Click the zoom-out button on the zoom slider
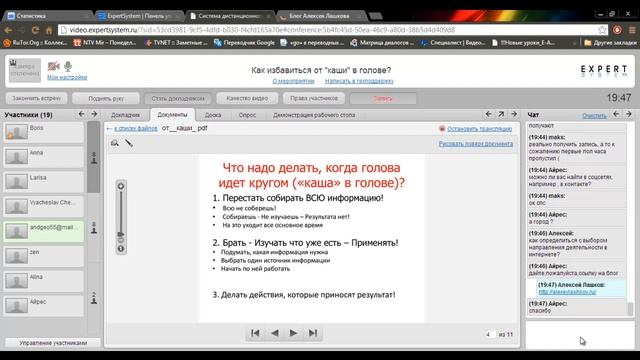640x360 pixels. [x=121, y=248]
